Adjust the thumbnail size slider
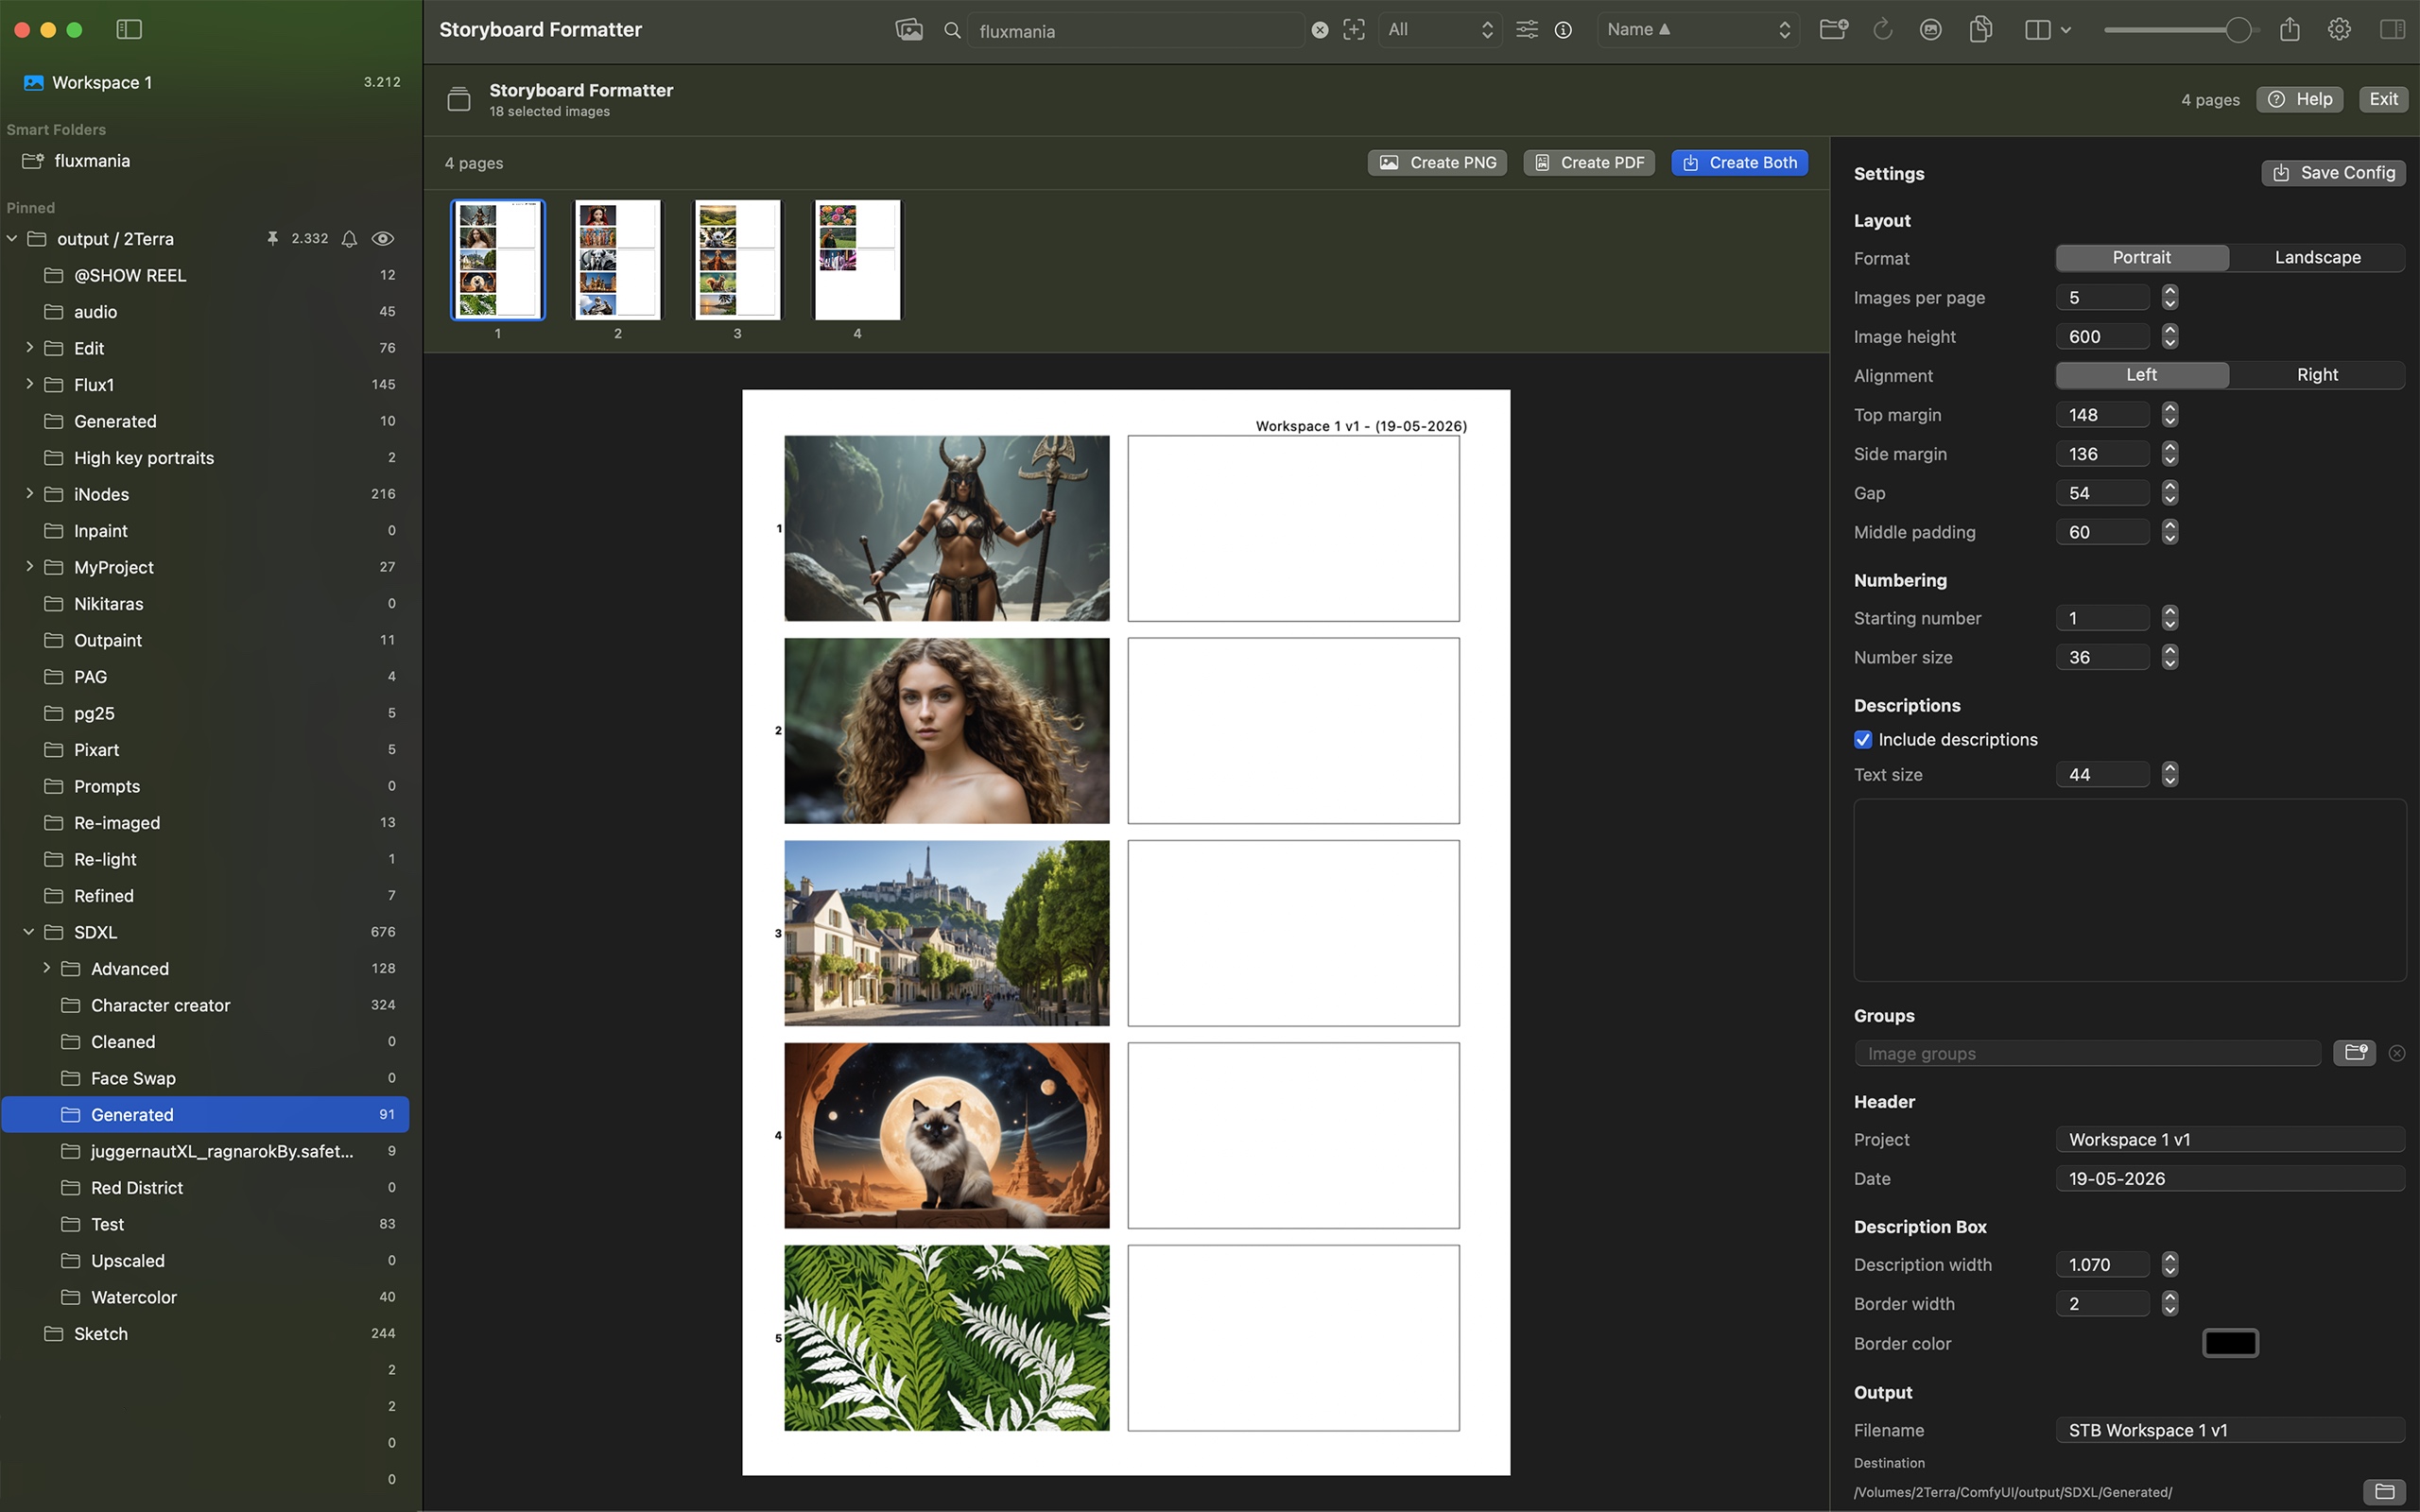This screenshot has height=1512, width=2420. click(x=2238, y=30)
